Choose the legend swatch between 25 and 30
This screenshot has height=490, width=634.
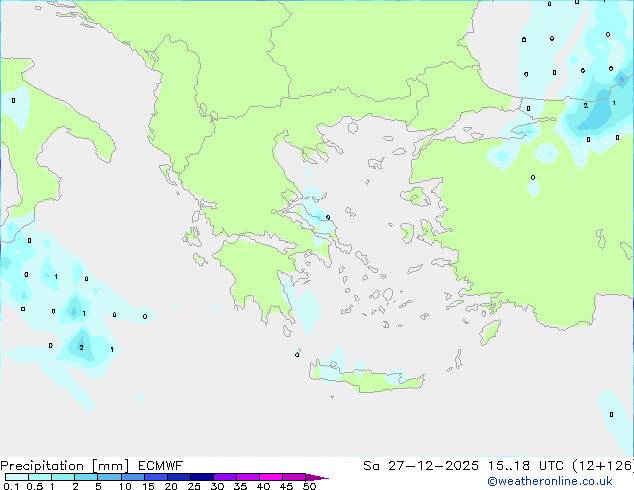coord(201,477)
